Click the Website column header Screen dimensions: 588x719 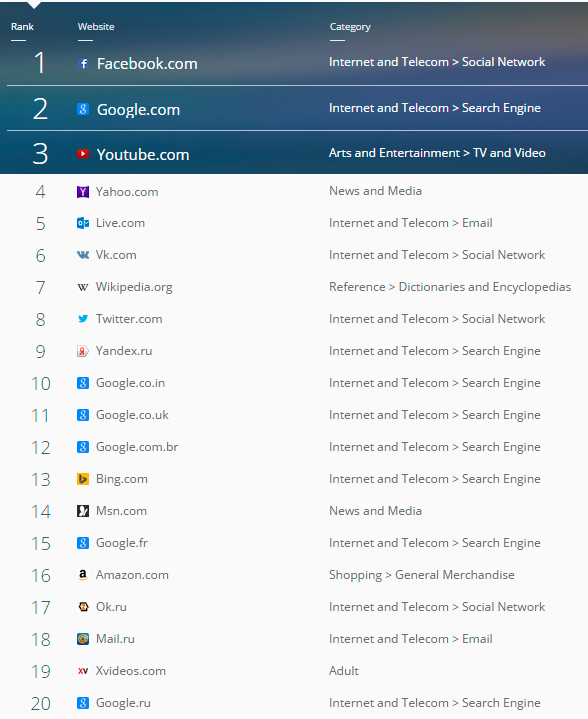[x=96, y=27]
